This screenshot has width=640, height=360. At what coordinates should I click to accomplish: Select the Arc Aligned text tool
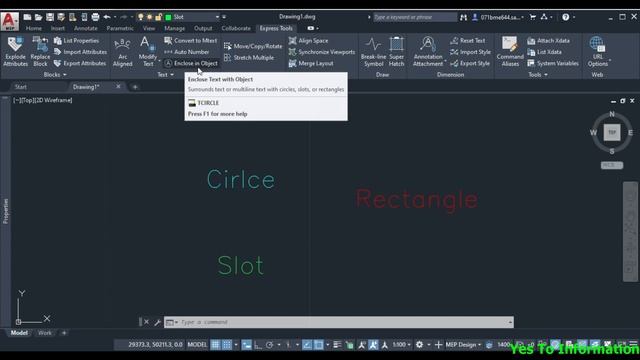click(122, 51)
